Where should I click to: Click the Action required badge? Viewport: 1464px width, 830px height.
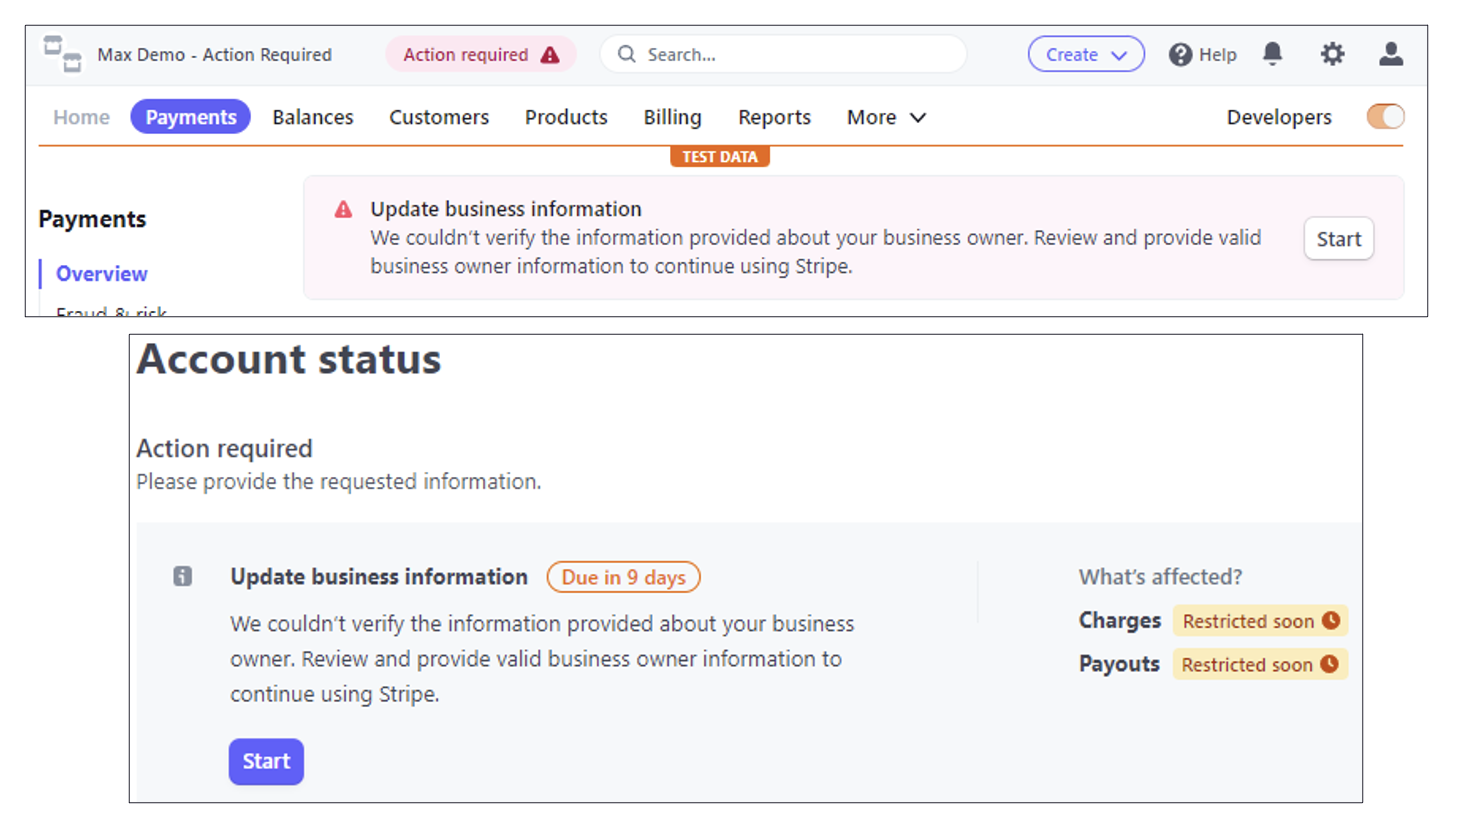pyautogui.click(x=481, y=55)
